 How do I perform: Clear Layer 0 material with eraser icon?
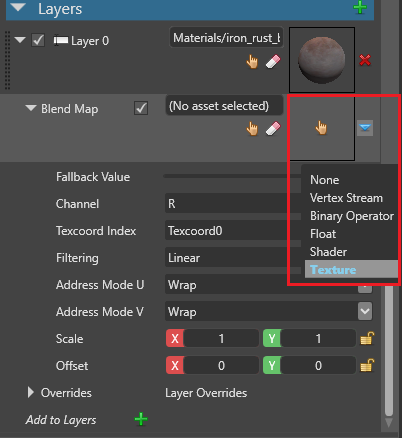[x=273, y=62]
